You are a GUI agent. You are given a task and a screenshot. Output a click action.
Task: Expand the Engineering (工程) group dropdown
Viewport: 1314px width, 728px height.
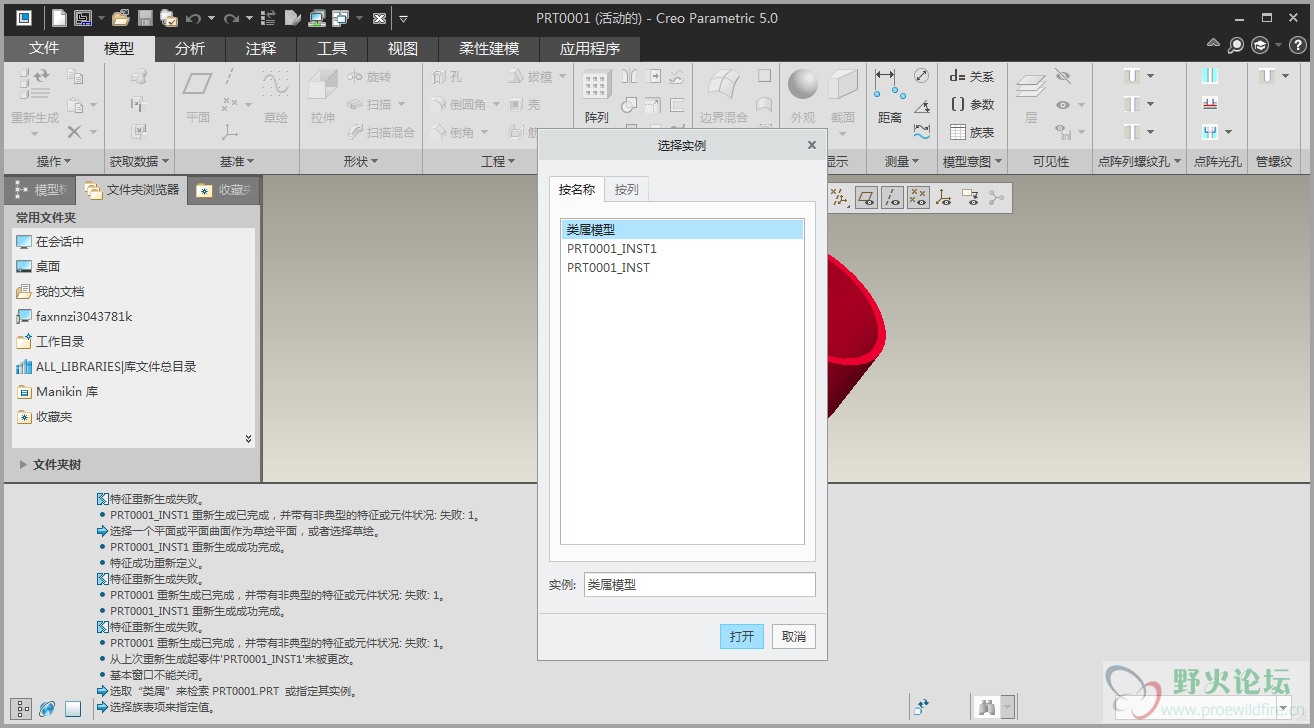click(498, 161)
